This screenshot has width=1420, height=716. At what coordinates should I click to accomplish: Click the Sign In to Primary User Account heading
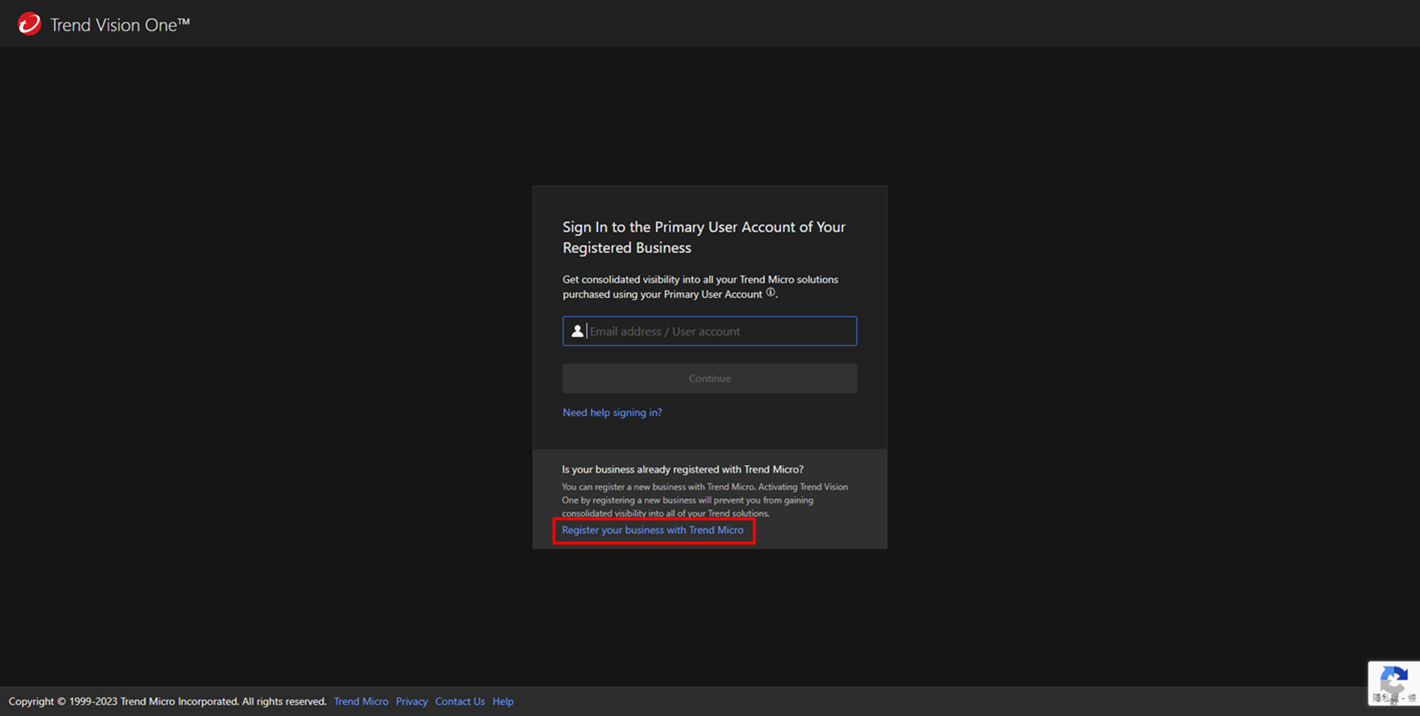(703, 237)
